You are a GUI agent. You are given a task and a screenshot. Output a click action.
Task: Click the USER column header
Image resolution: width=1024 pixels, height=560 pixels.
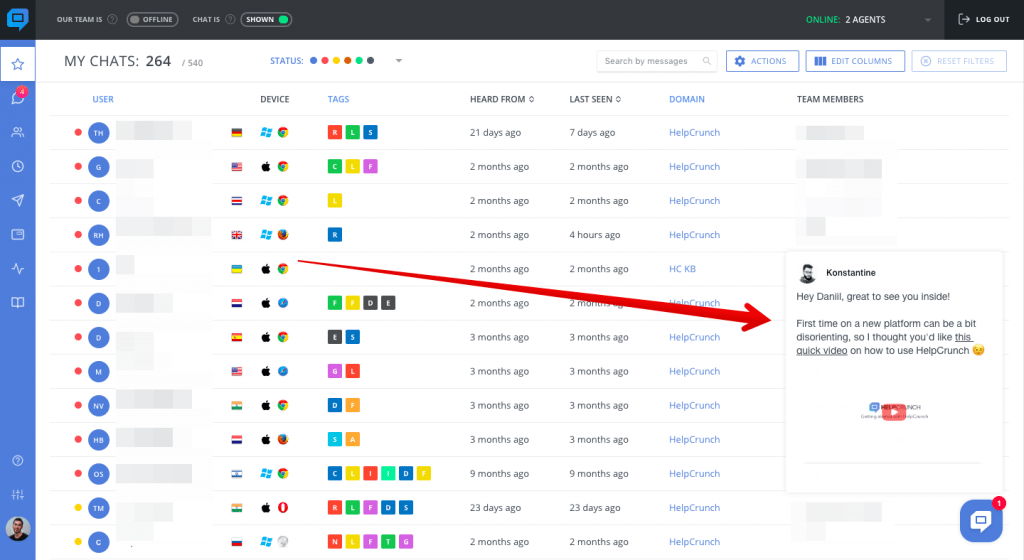point(103,99)
